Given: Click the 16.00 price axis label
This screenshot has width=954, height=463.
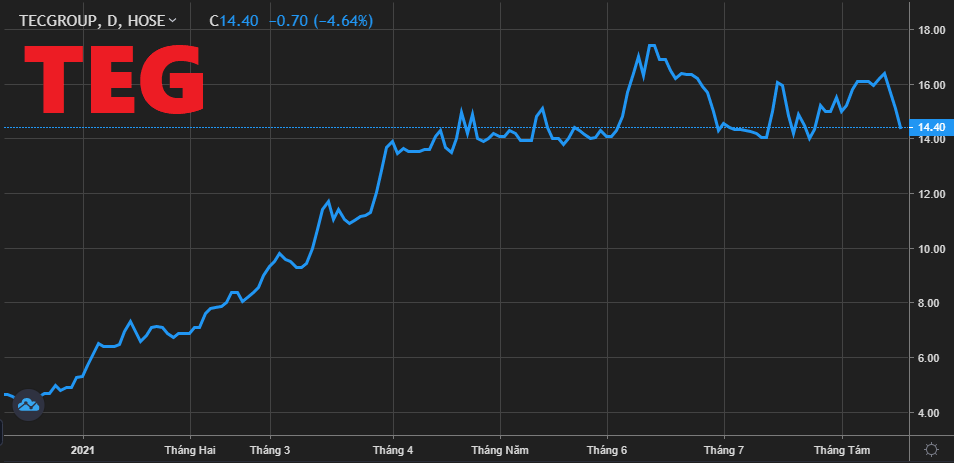Looking at the screenshot, I should [931, 85].
